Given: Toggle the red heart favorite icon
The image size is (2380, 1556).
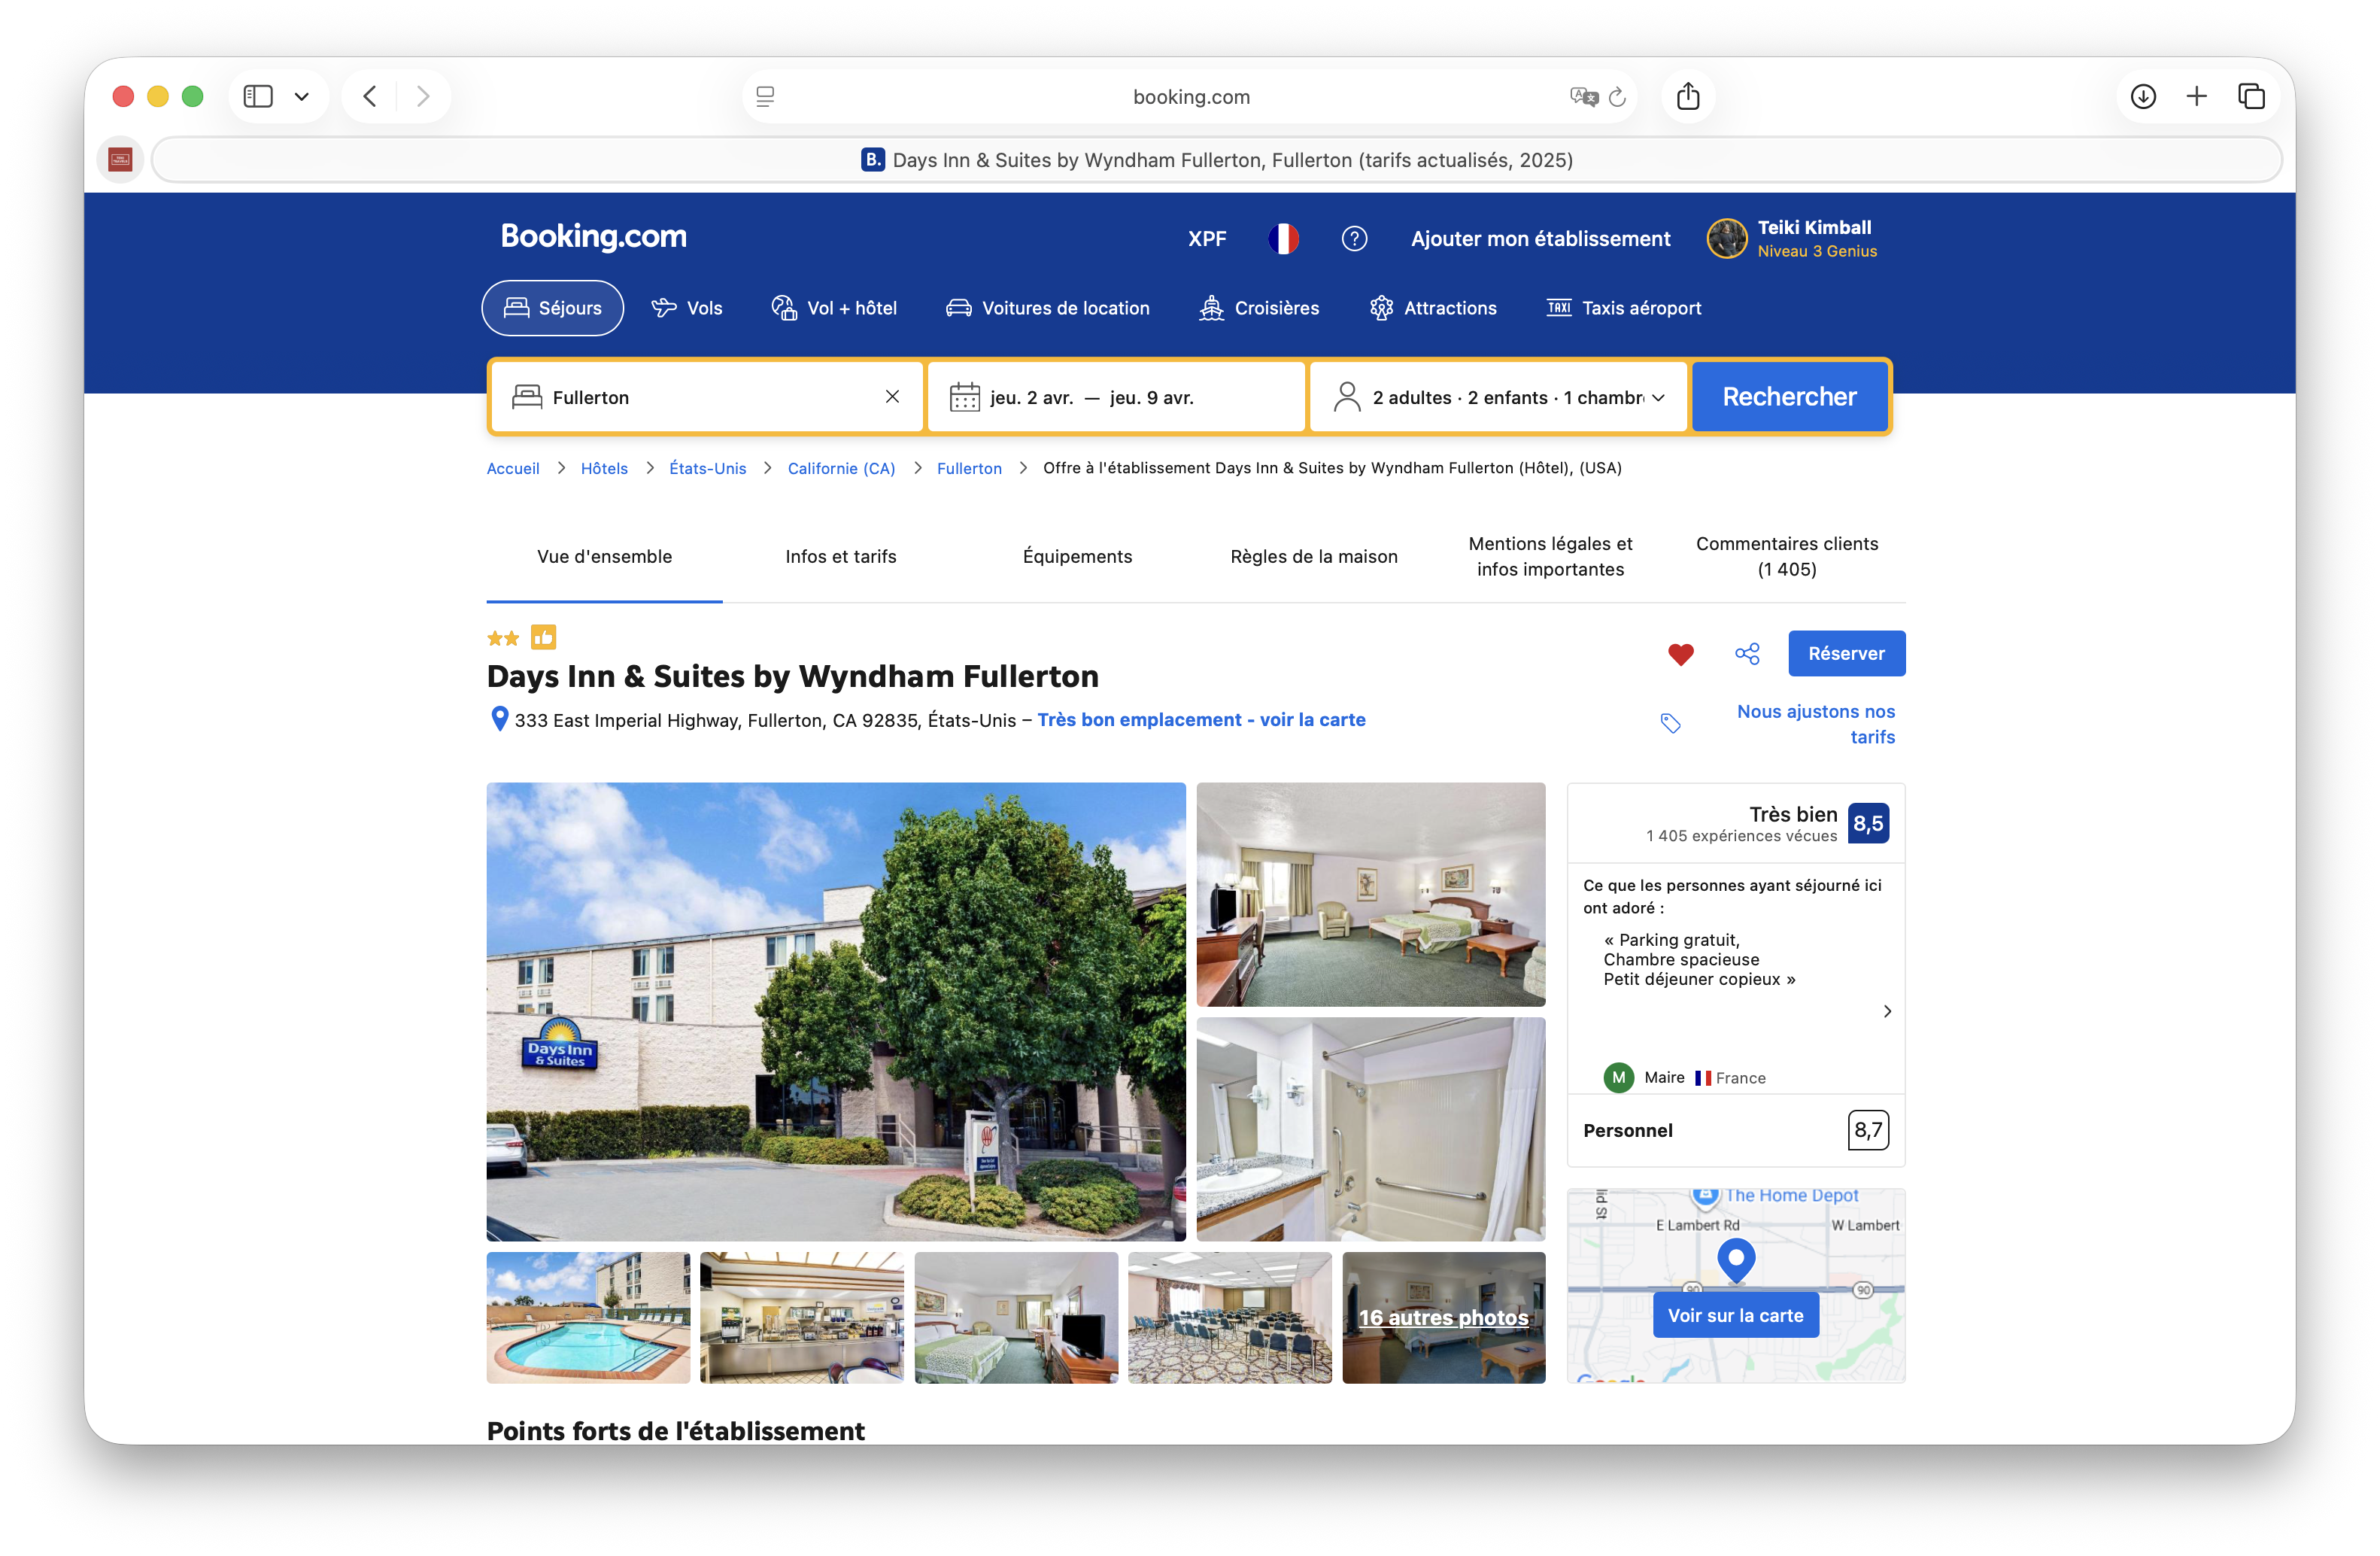Looking at the screenshot, I should point(1680,654).
